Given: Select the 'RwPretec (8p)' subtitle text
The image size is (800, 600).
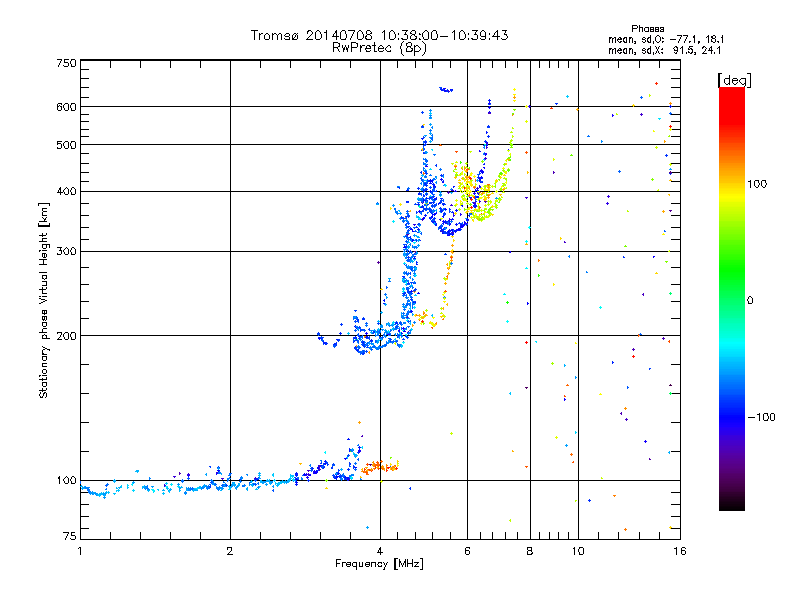Looking at the screenshot, I should click(x=379, y=48).
